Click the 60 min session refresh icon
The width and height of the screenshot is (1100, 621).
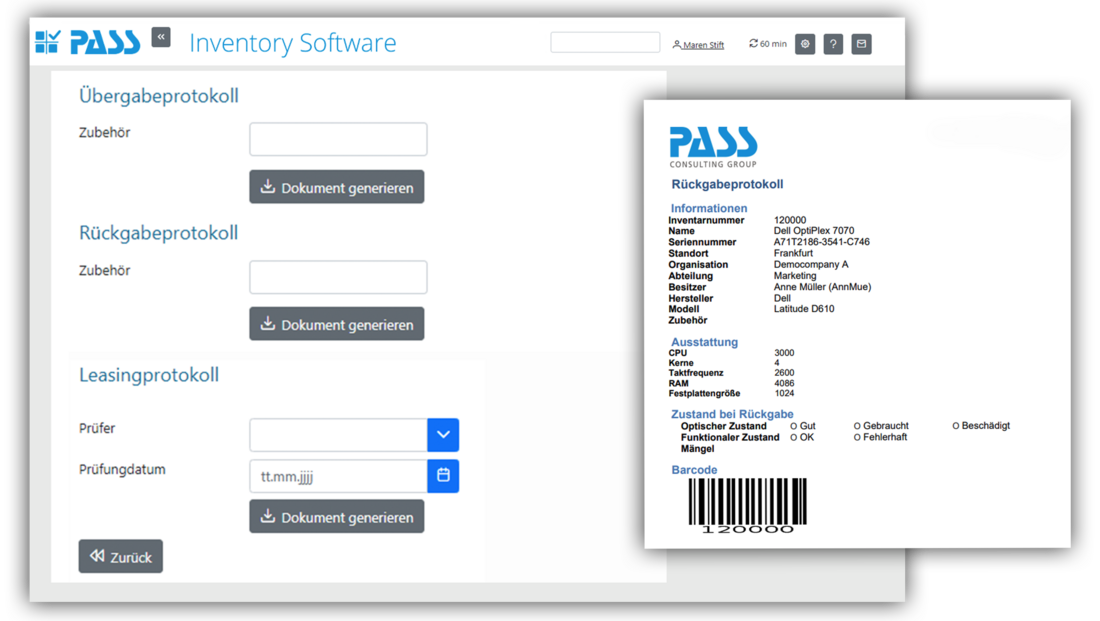[x=752, y=43]
